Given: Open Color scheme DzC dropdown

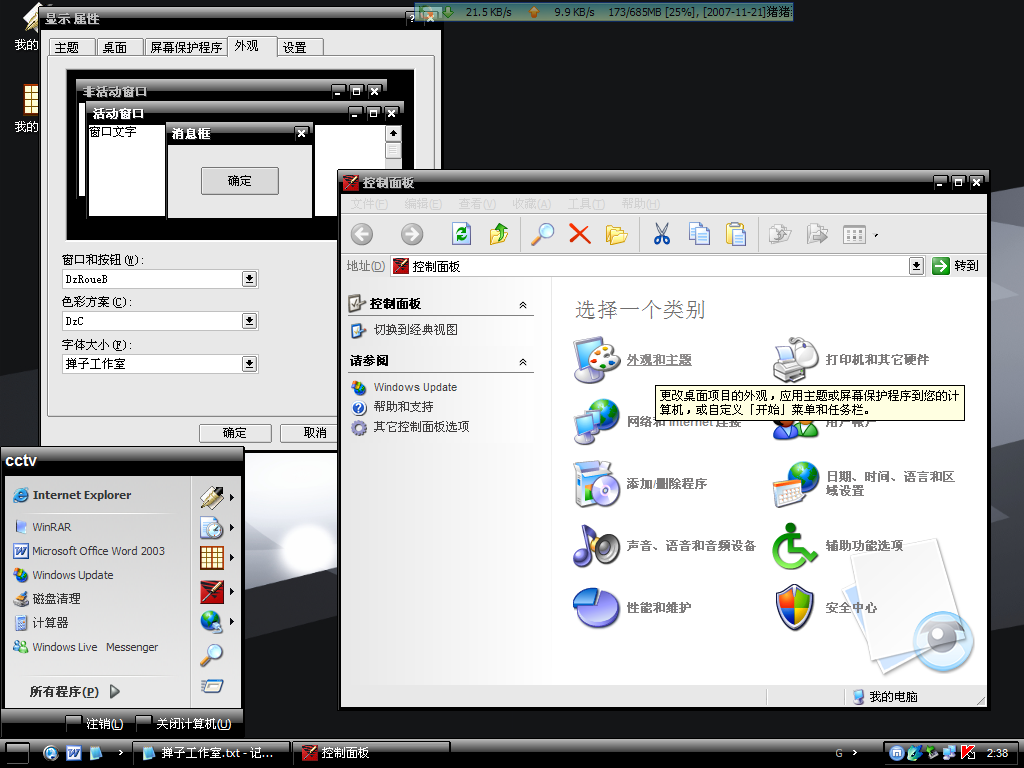Looking at the screenshot, I should [249, 321].
